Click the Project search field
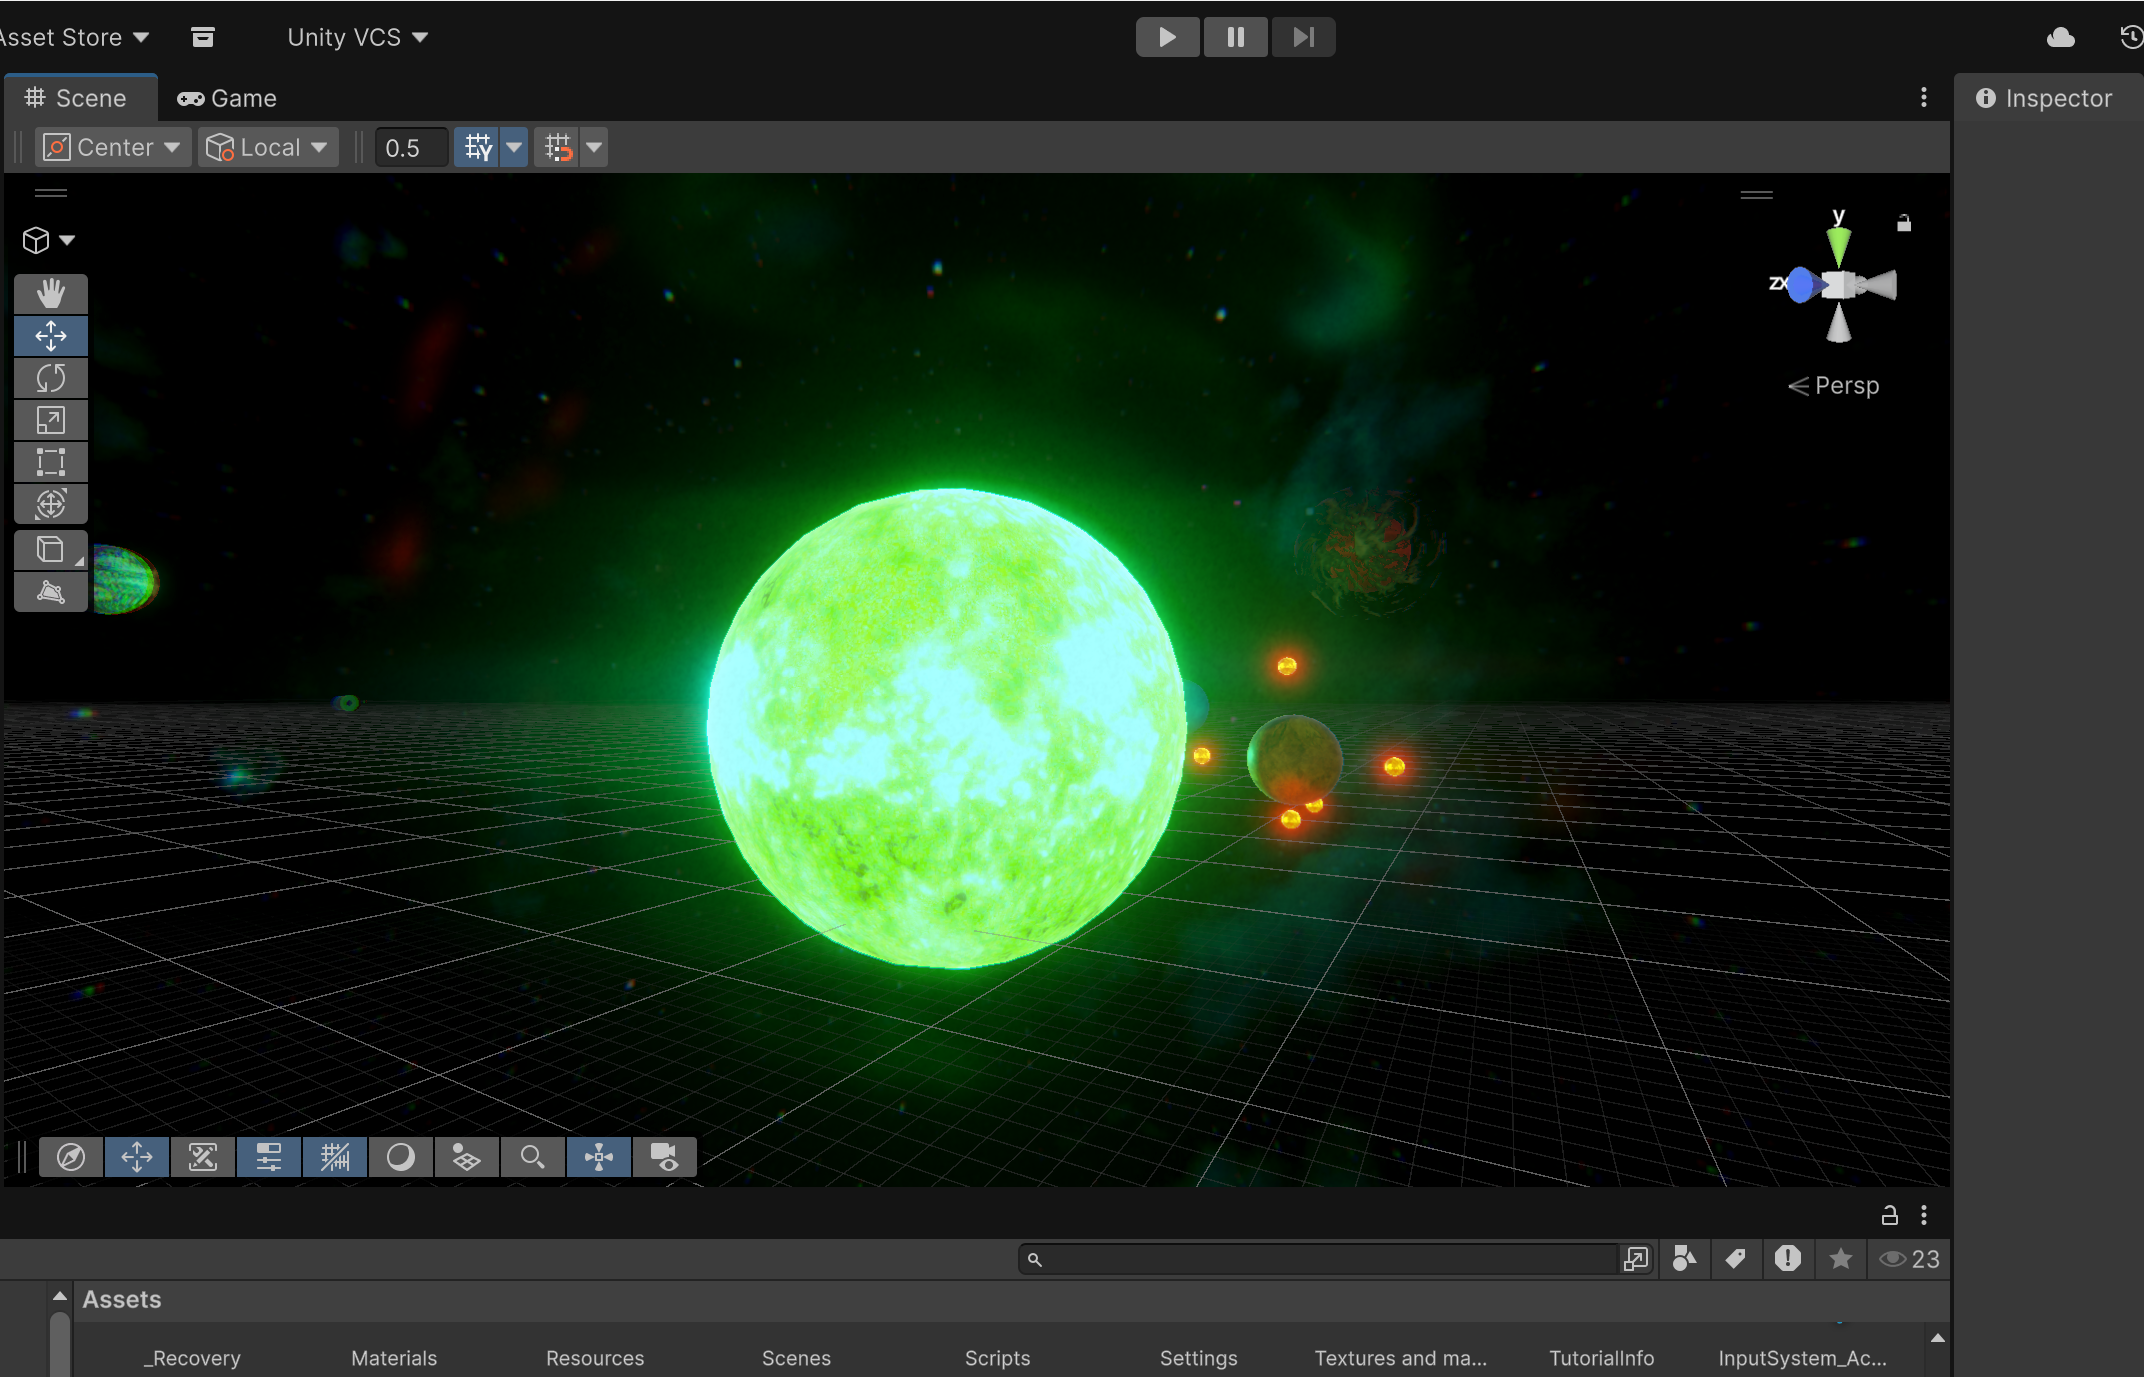Screen dimensions: 2144x1377 coord(1320,1259)
